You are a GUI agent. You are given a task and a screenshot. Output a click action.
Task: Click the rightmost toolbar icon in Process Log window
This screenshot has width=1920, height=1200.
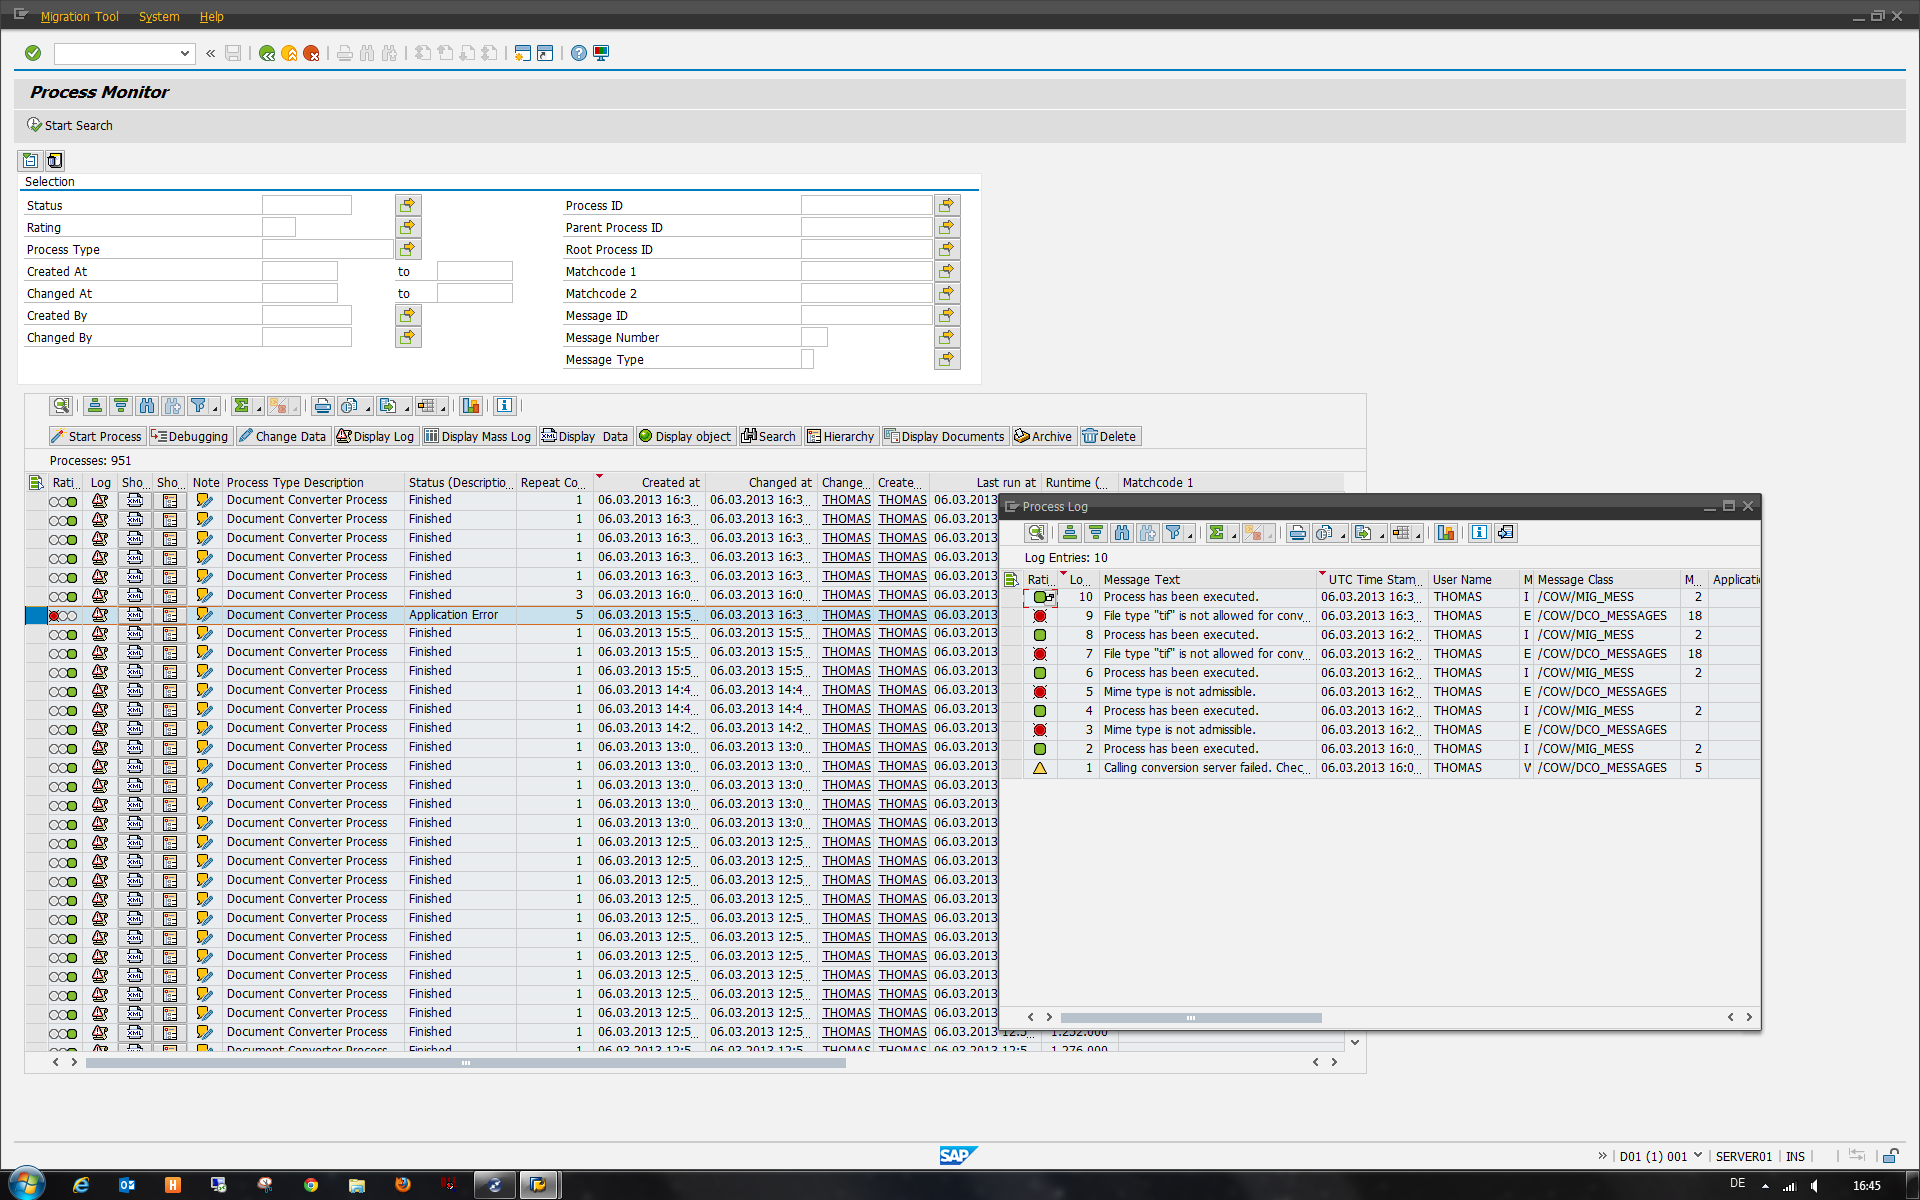pos(1506,533)
